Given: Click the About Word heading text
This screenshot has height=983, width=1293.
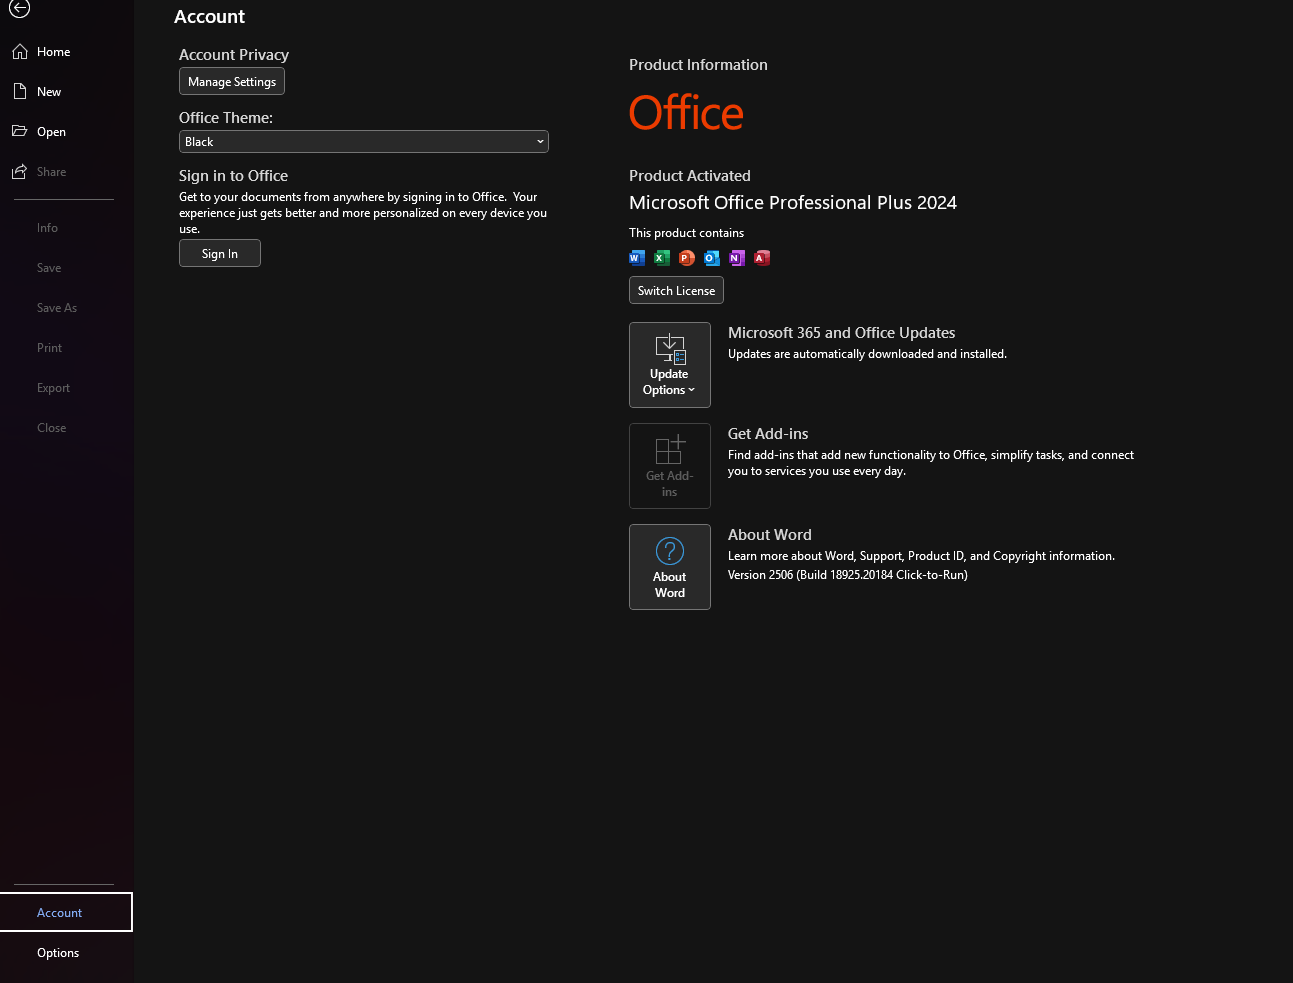Looking at the screenshot, I should tap(770, 535).
